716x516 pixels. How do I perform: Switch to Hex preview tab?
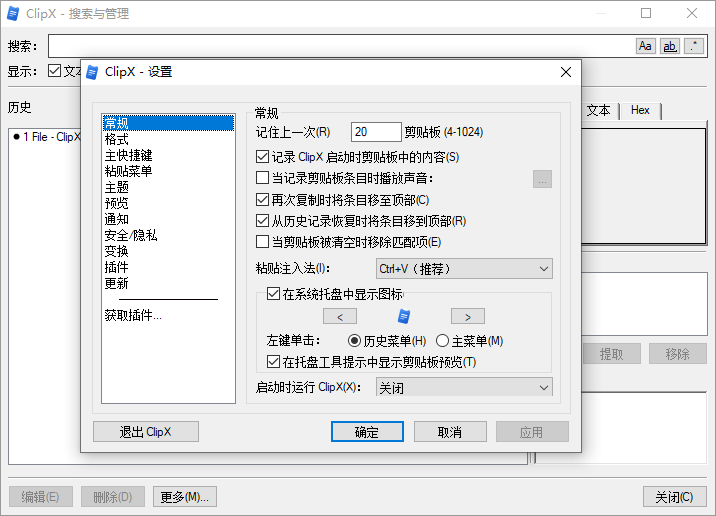pyautogui.click(x=640, y=111)
